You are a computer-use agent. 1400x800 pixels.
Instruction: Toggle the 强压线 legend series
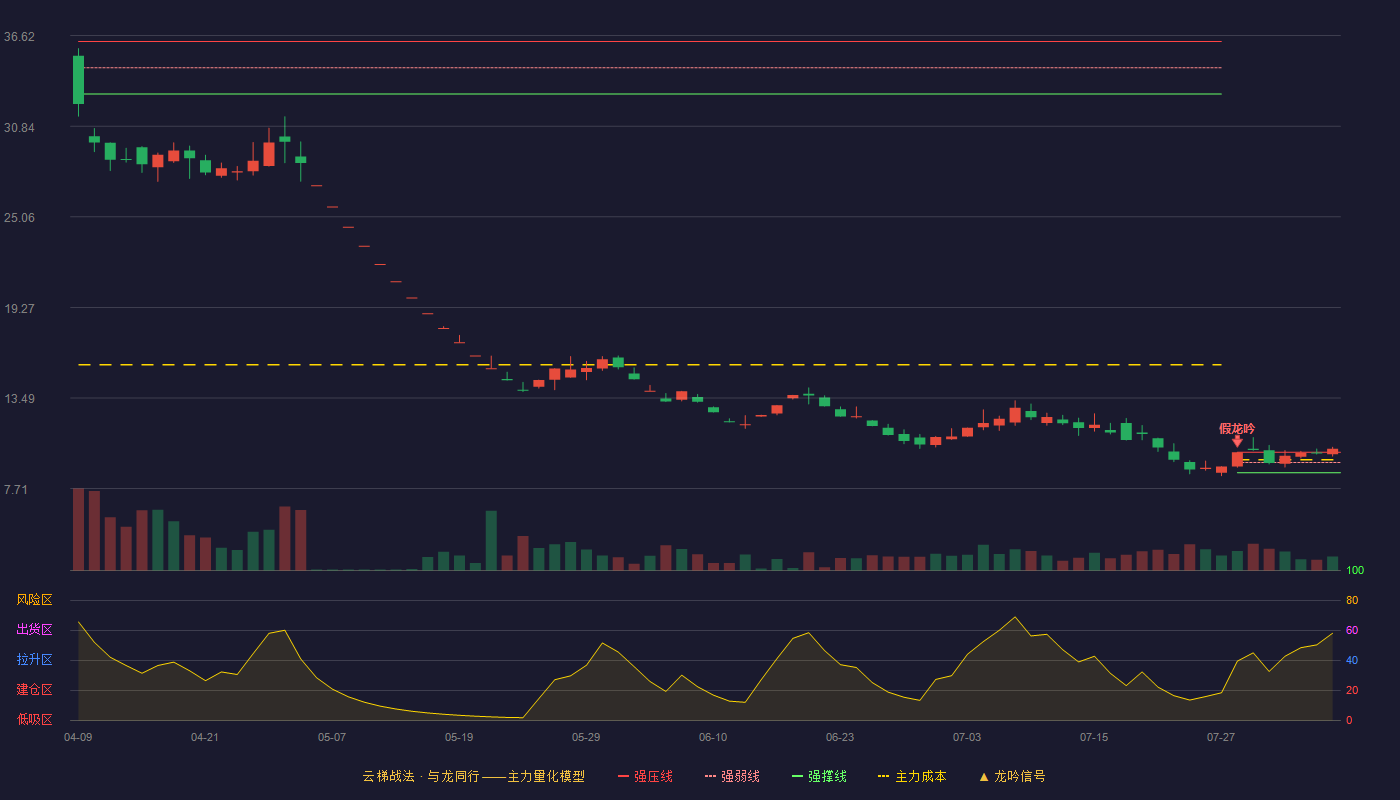645,776
